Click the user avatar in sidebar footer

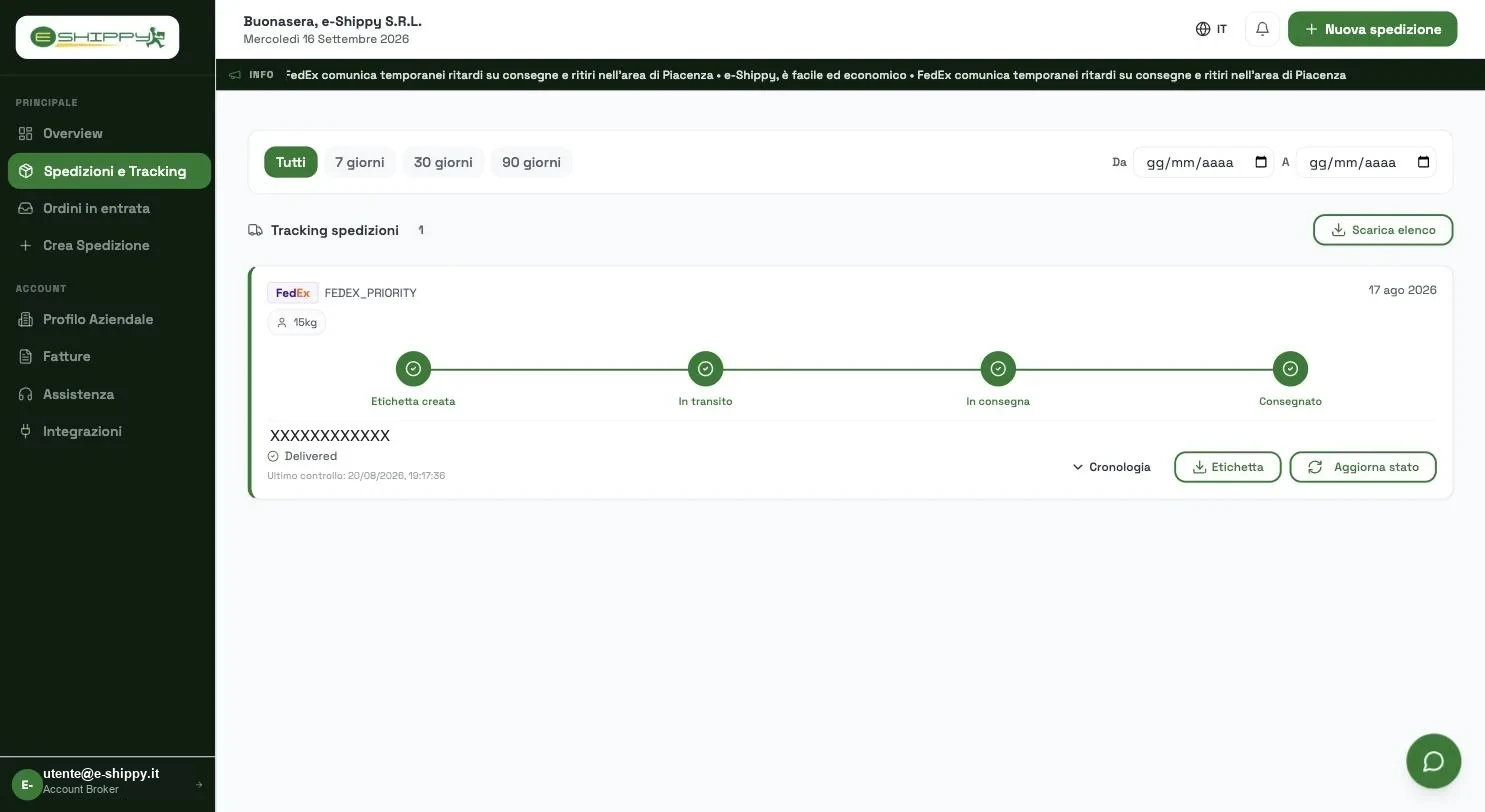click(27, 785)
